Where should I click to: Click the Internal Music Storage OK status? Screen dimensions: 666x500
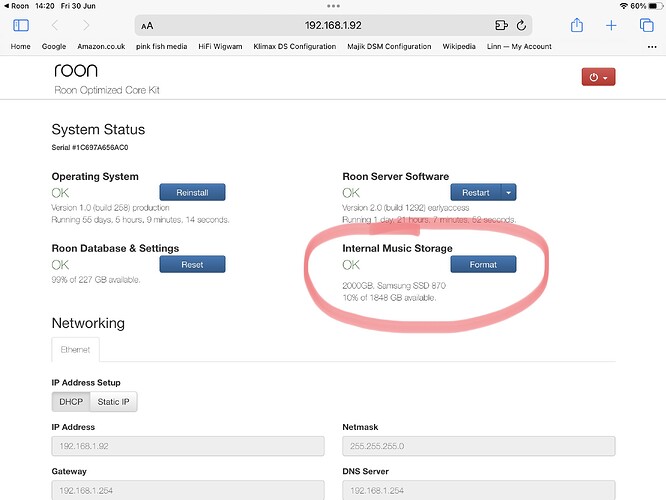[x=351, y=265]
